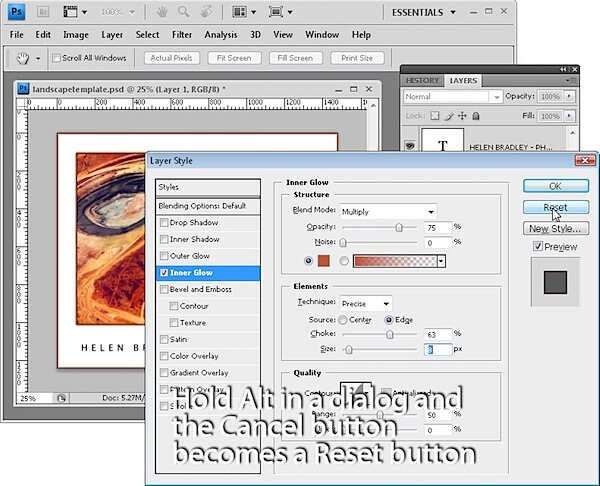Uncheck the Preview checkbox

click(538, 246)
